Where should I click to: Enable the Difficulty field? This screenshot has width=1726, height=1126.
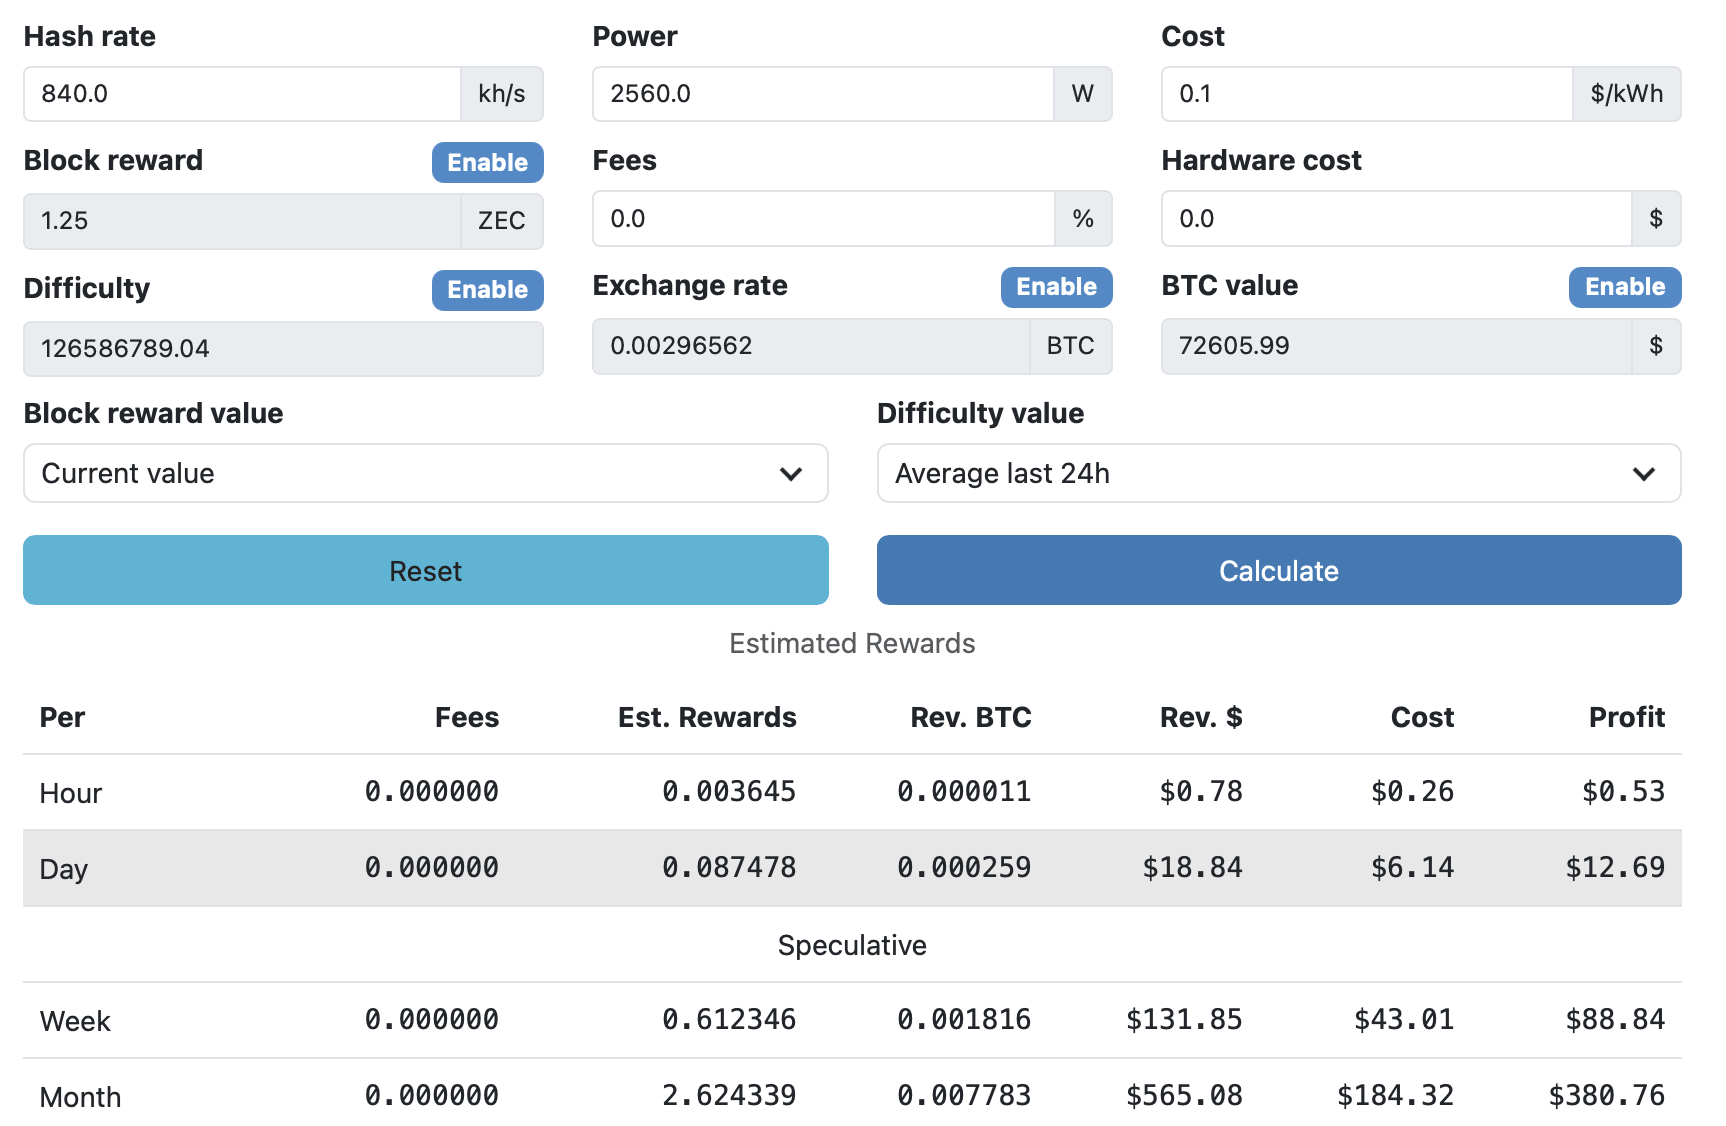click(487, 290)
